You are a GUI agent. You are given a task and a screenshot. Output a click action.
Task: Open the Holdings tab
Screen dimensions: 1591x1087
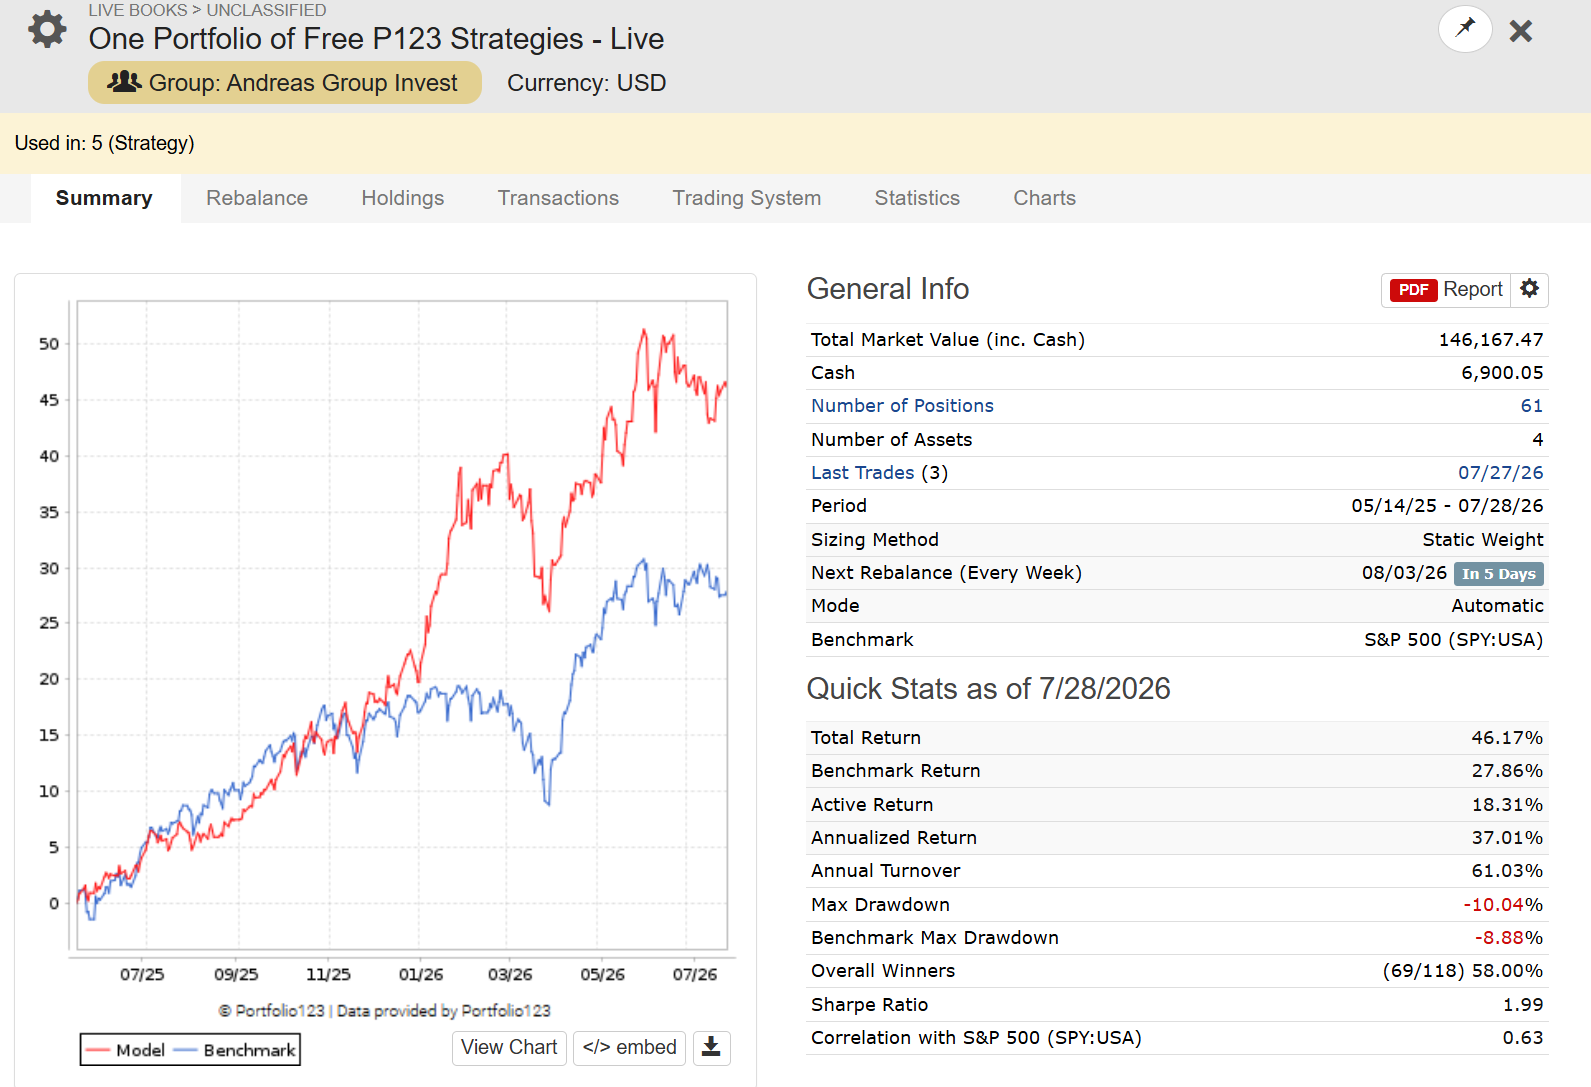tap(403, 198)
